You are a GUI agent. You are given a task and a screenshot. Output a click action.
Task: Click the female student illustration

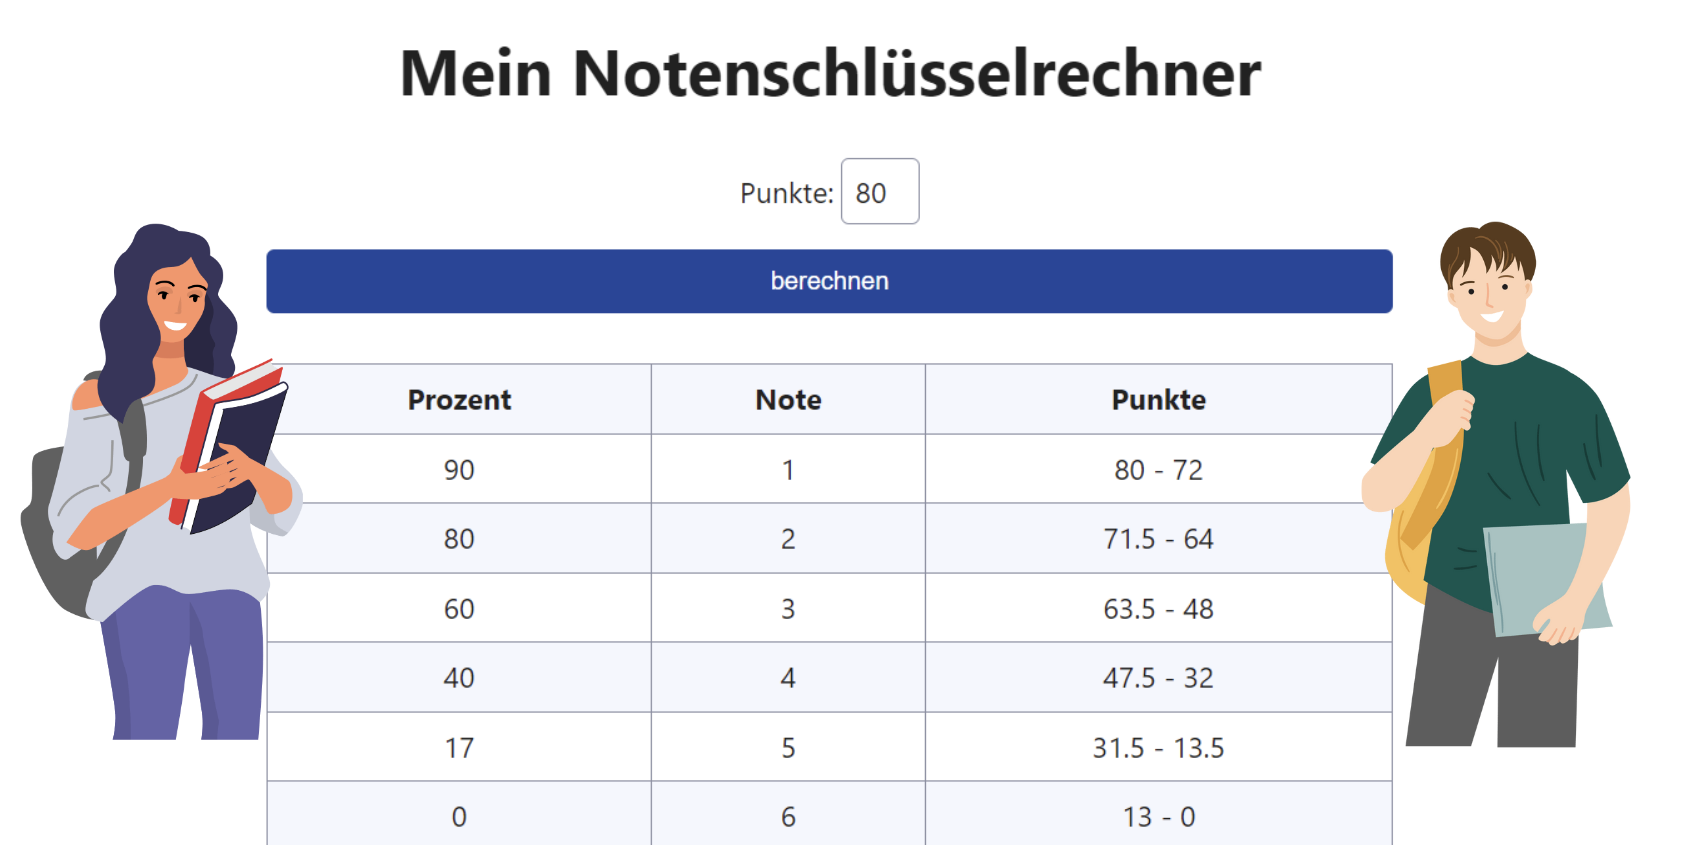160,482
